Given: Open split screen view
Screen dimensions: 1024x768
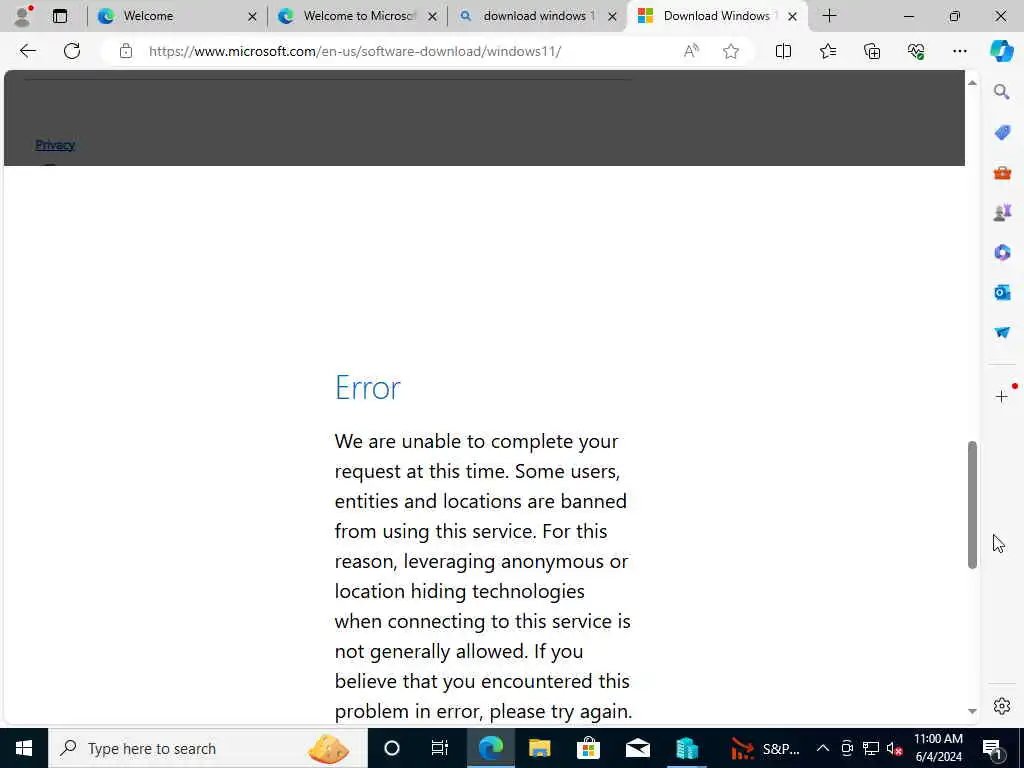Looking at the screenshot, I should 783,51.
